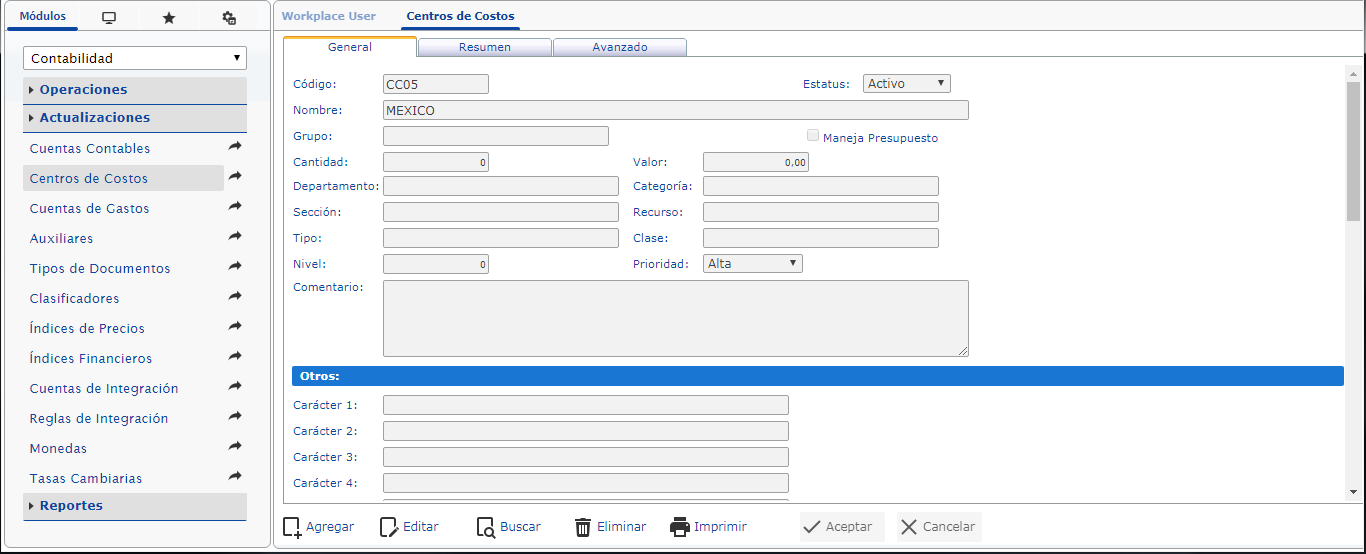Expand the Reportes section
This screenshot has height=554, width=1366.
pyautogui.click(x=135, y=506)
